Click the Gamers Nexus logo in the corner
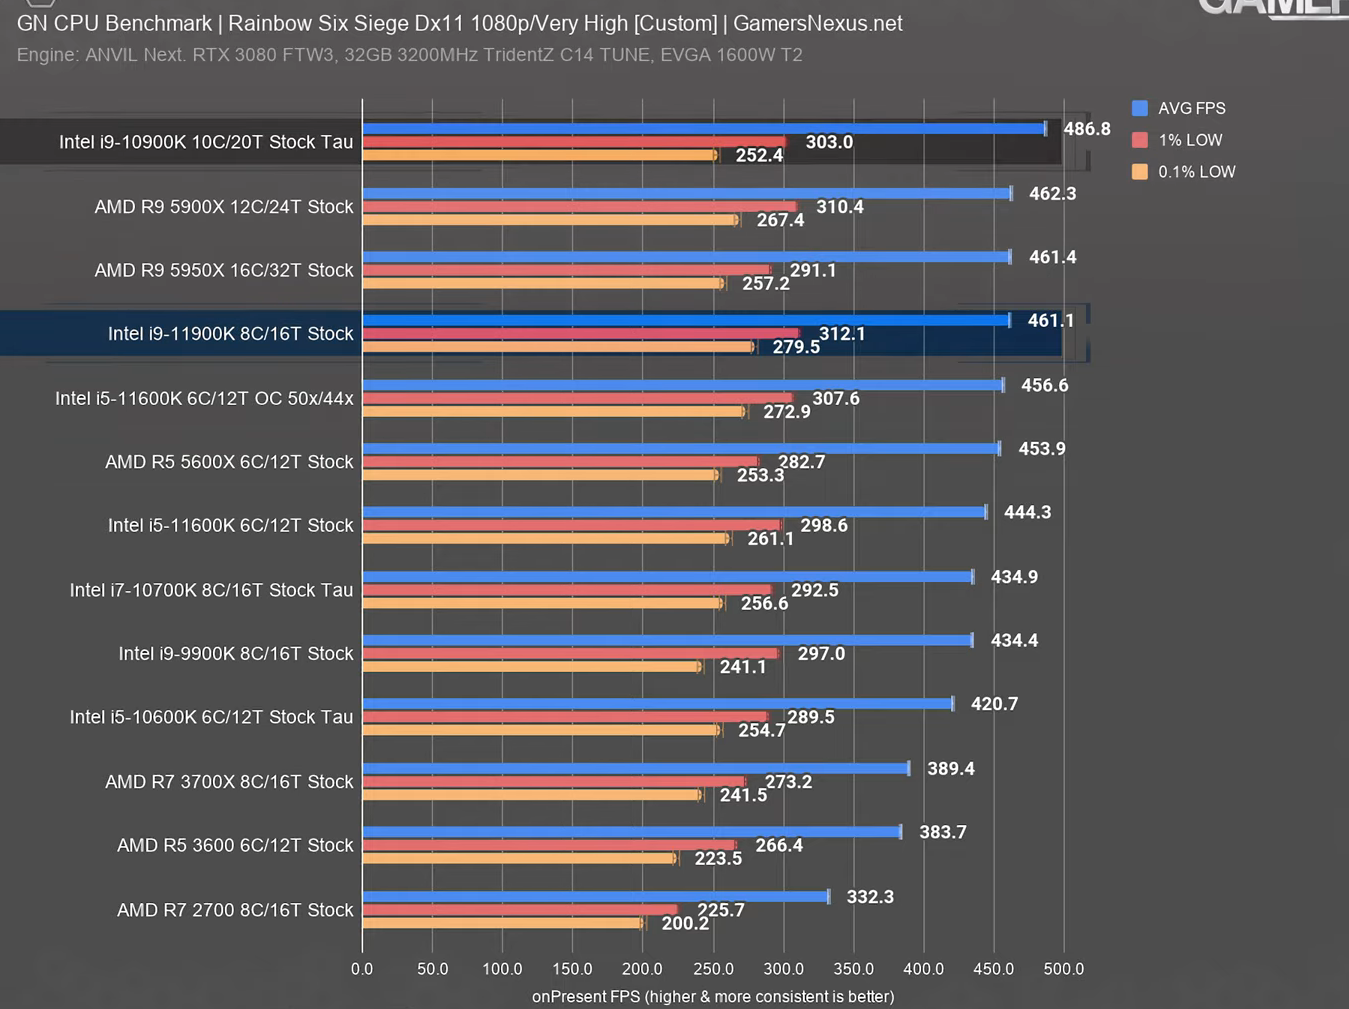Image resolution: width=1349 pixels, height=1009 pixels. pos(1272,8)
